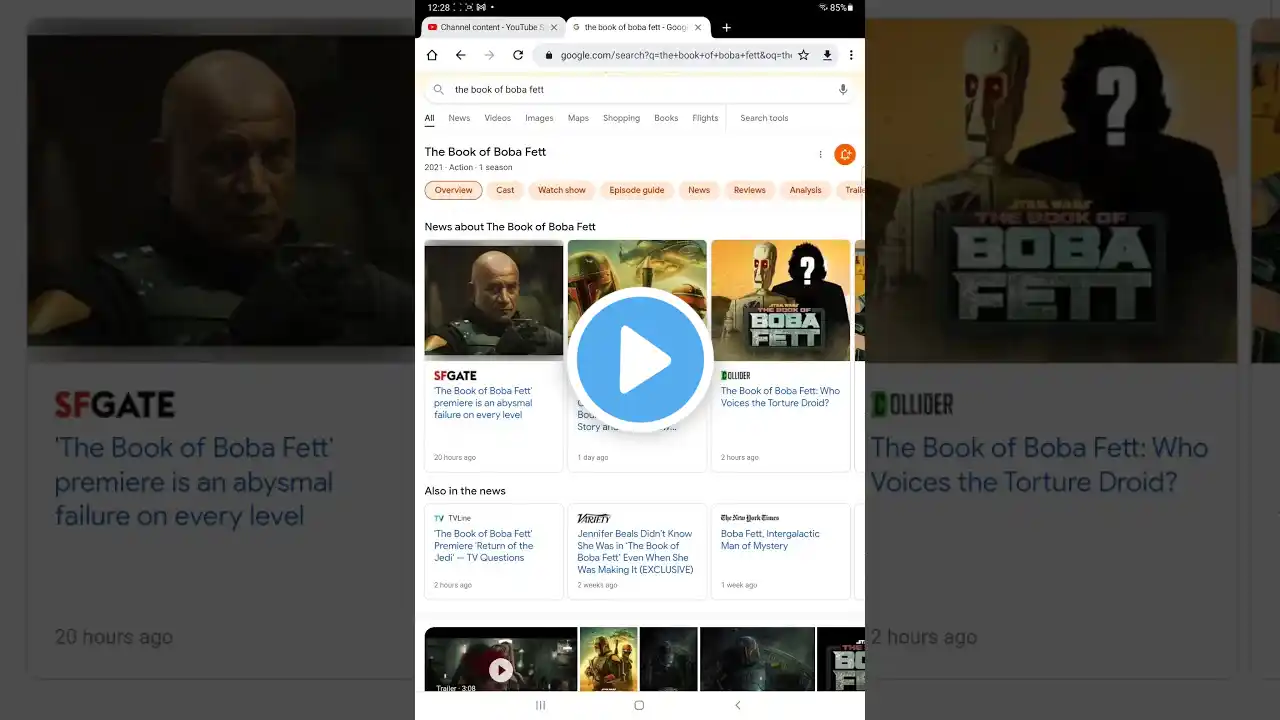The width and height of the screenshot is (1280, 720).
Task: Start voice search with microphone icon
Action: click(843, 89)
